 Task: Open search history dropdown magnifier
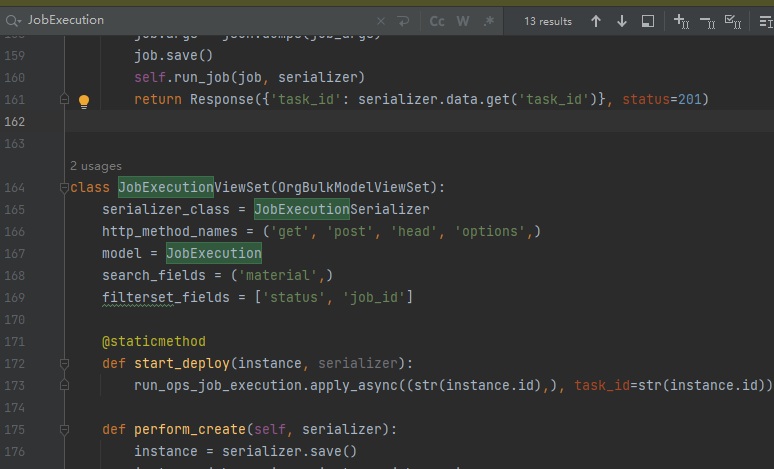pos(13,21)
